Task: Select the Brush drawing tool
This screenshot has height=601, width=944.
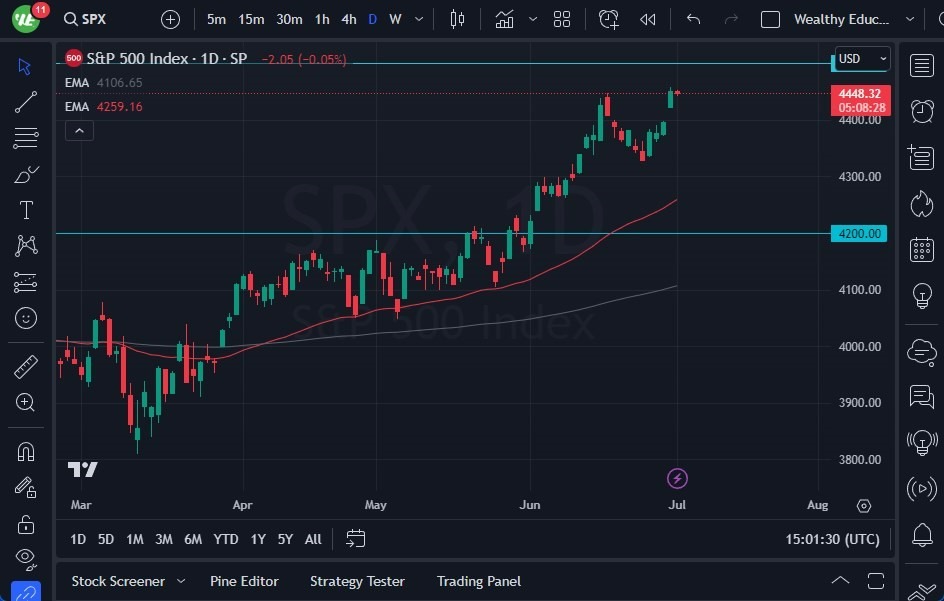Action: point(26,174)
